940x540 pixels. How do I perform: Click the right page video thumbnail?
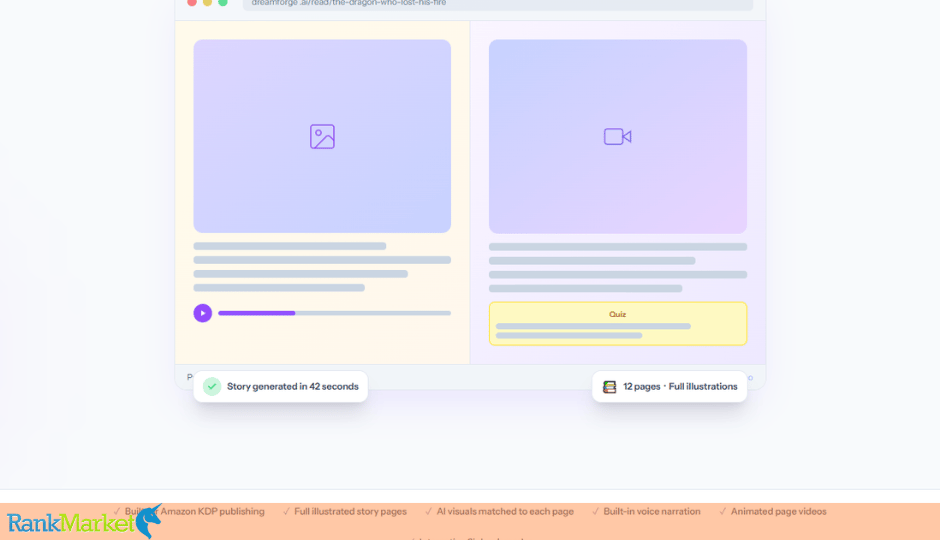coord(617,136)
